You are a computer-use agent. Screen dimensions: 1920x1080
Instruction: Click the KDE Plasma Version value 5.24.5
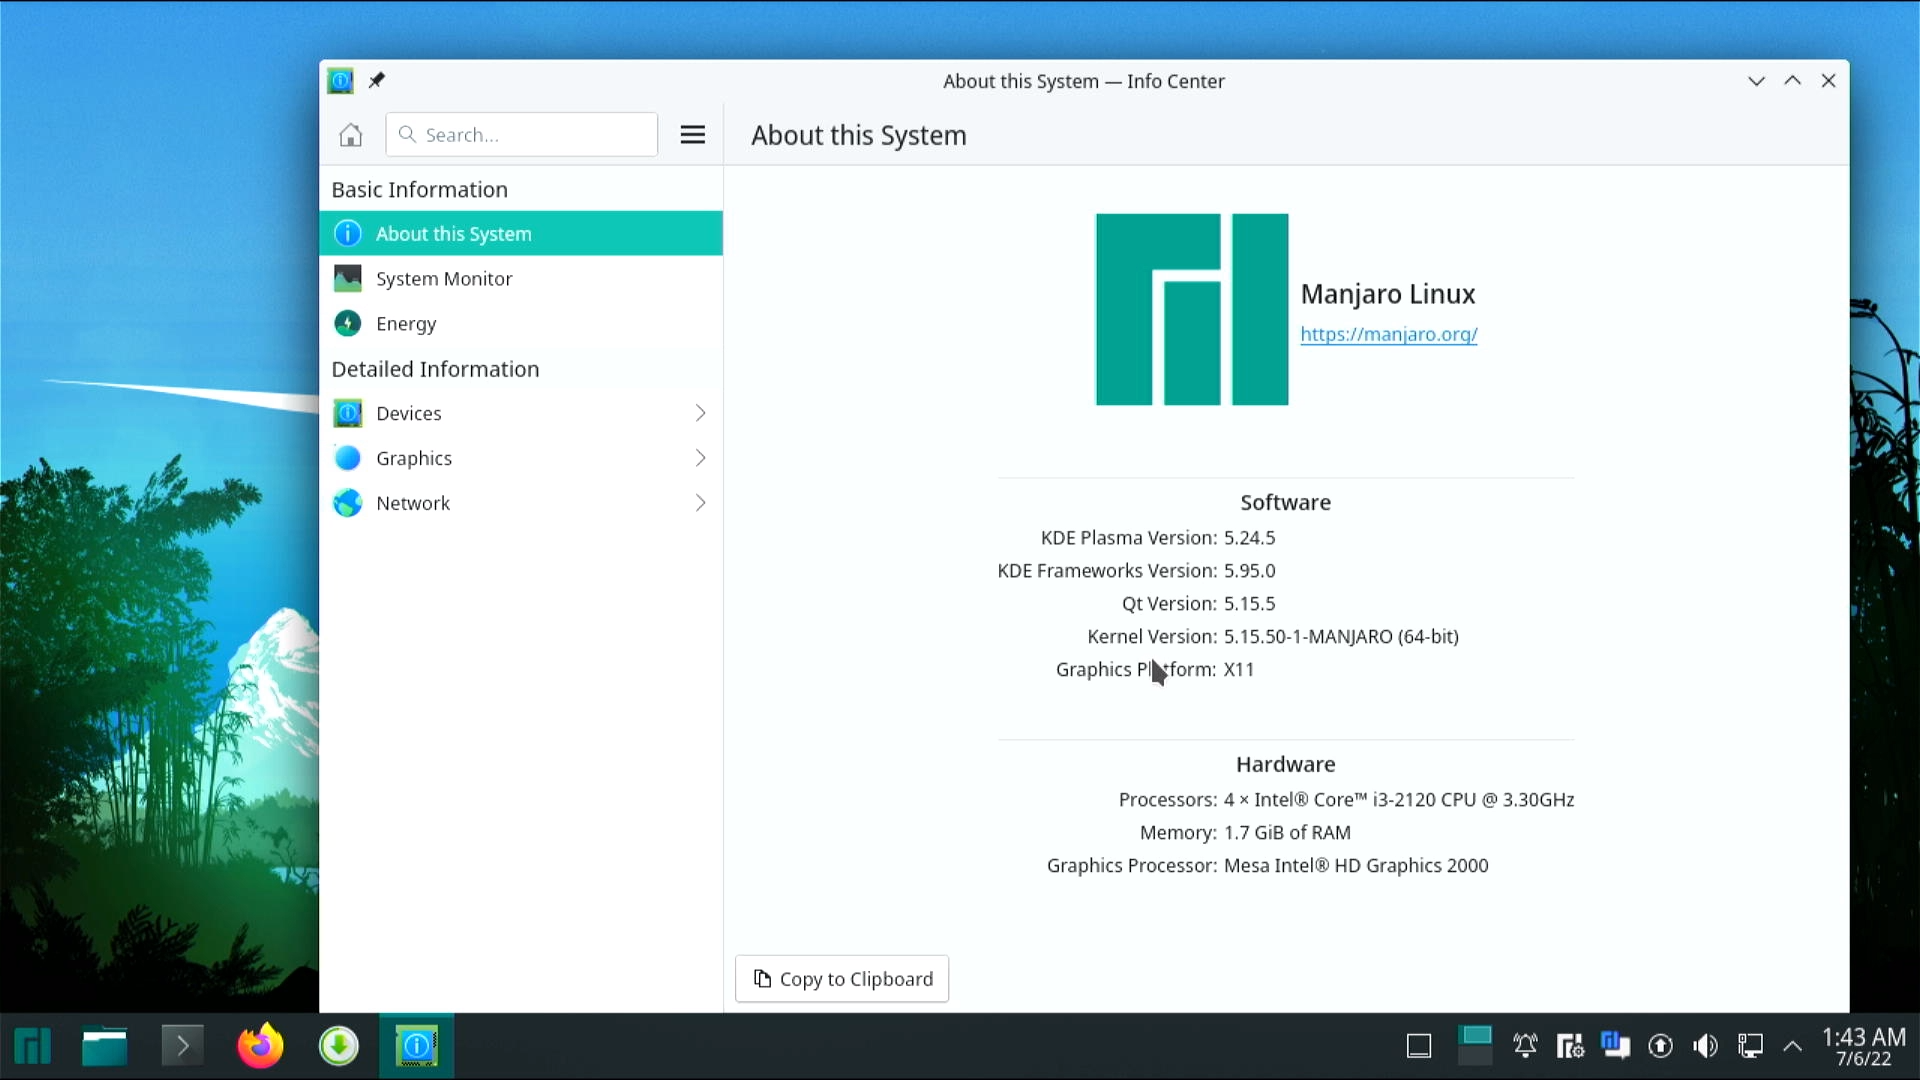pos(1250,537)
